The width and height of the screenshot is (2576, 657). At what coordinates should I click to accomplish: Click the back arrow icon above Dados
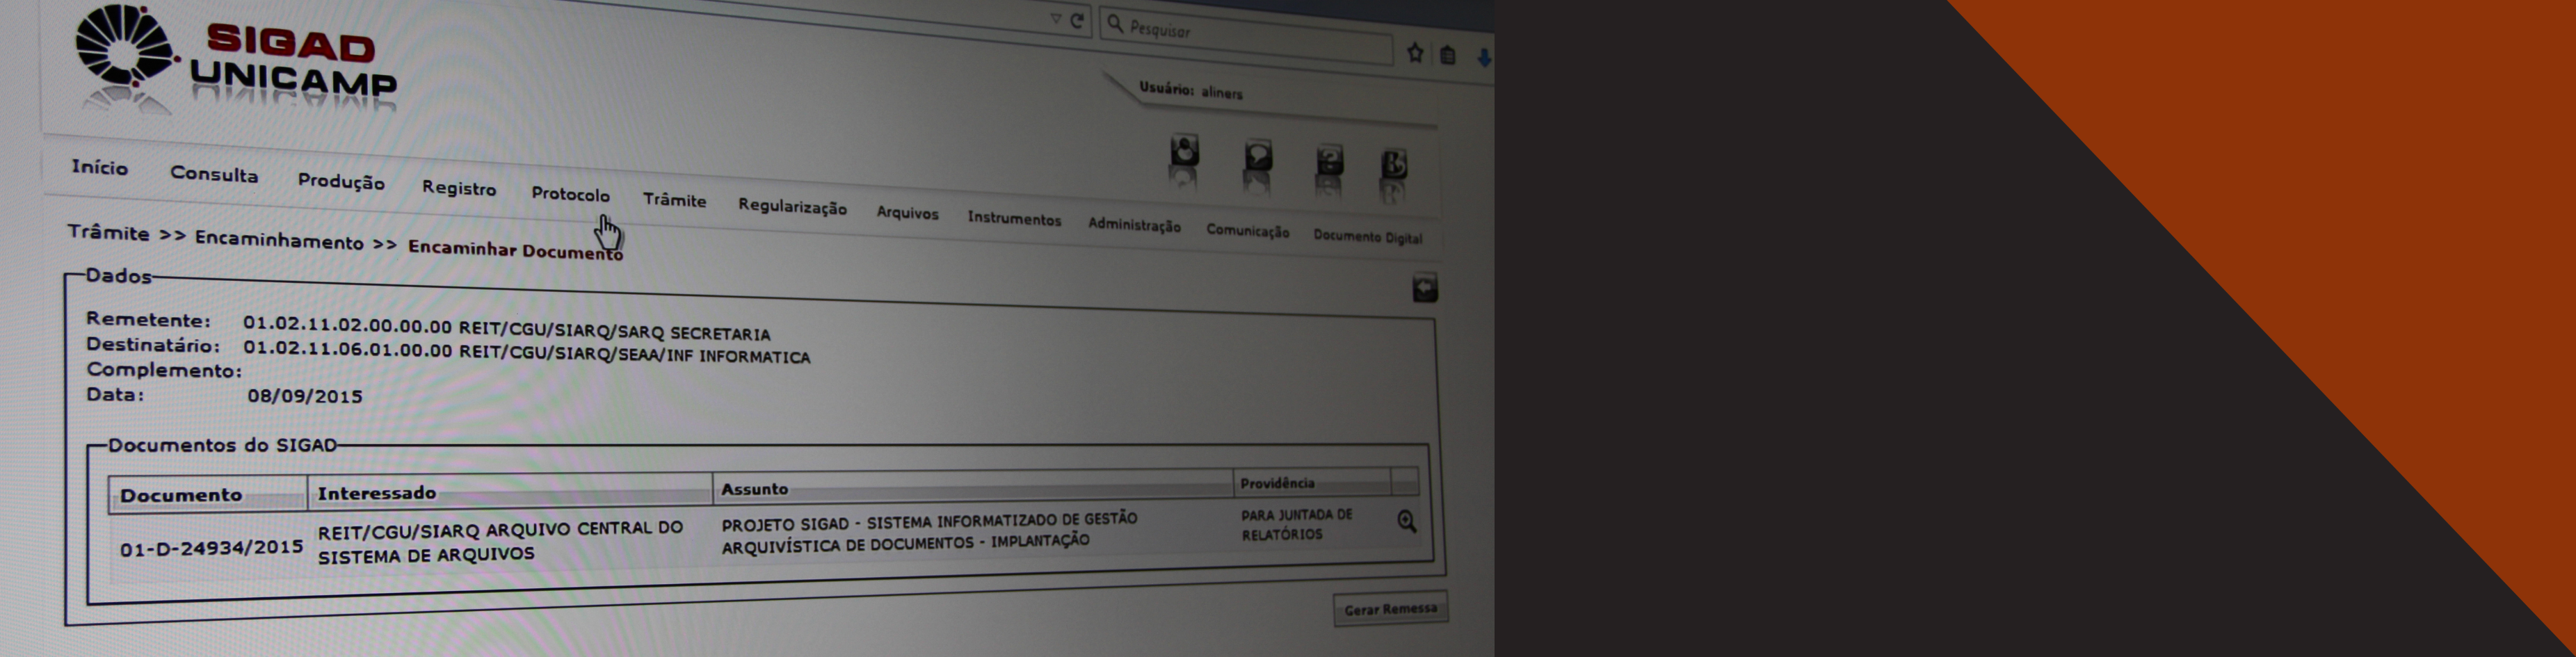1424,289
